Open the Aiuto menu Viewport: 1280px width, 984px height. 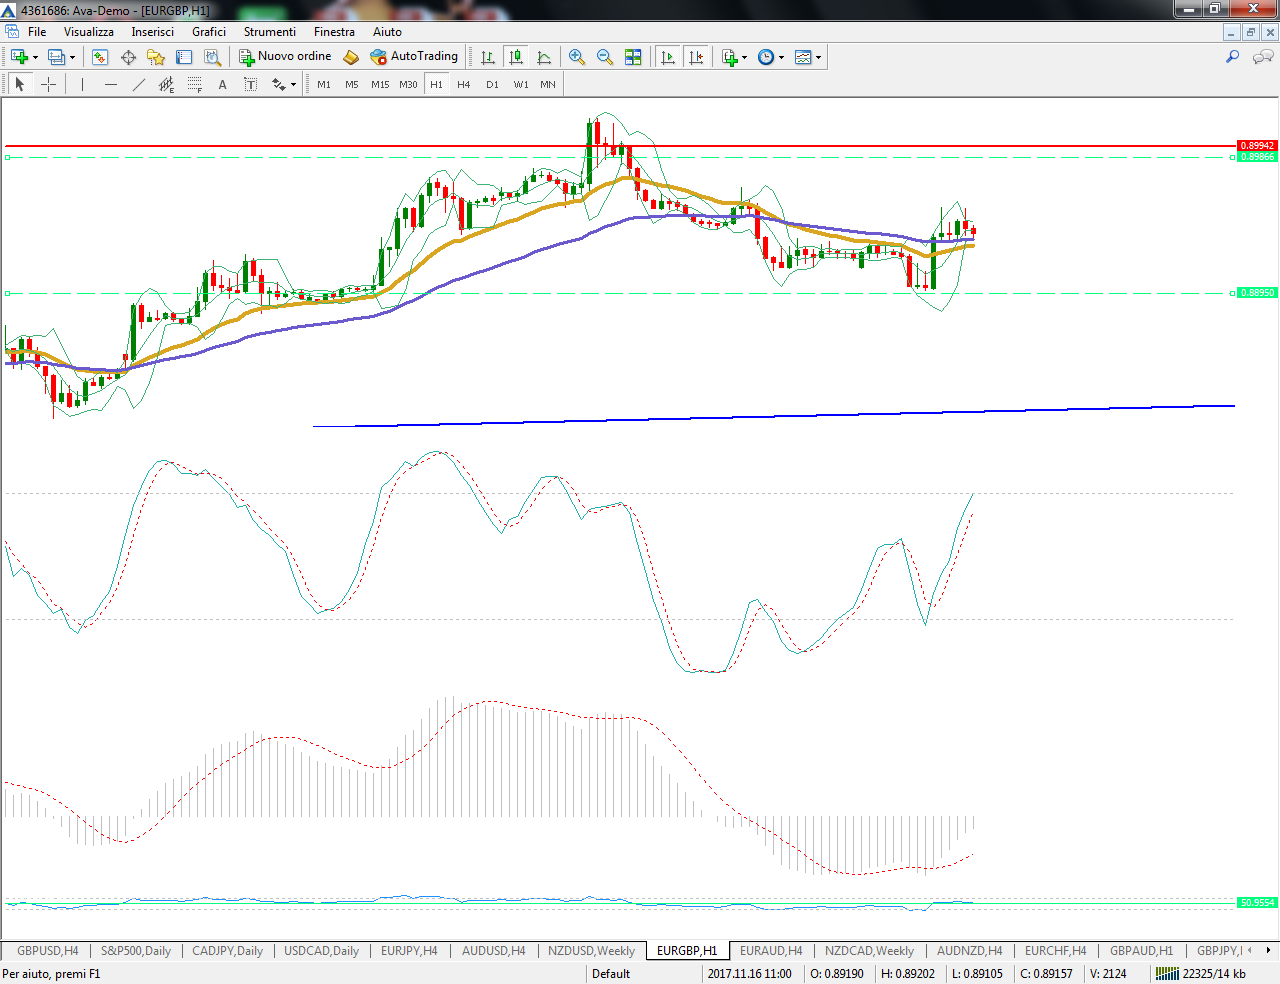[x=387, y=32]
